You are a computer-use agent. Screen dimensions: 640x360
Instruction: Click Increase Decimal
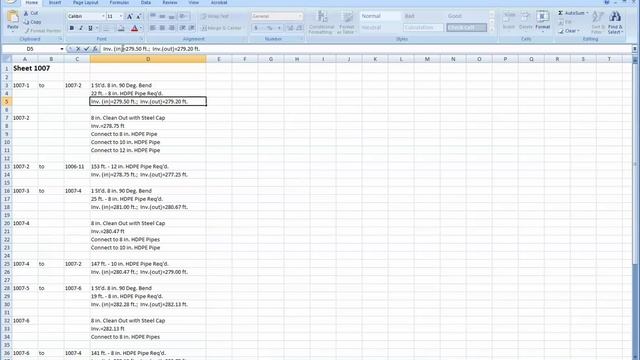click(x=290, y=28)
